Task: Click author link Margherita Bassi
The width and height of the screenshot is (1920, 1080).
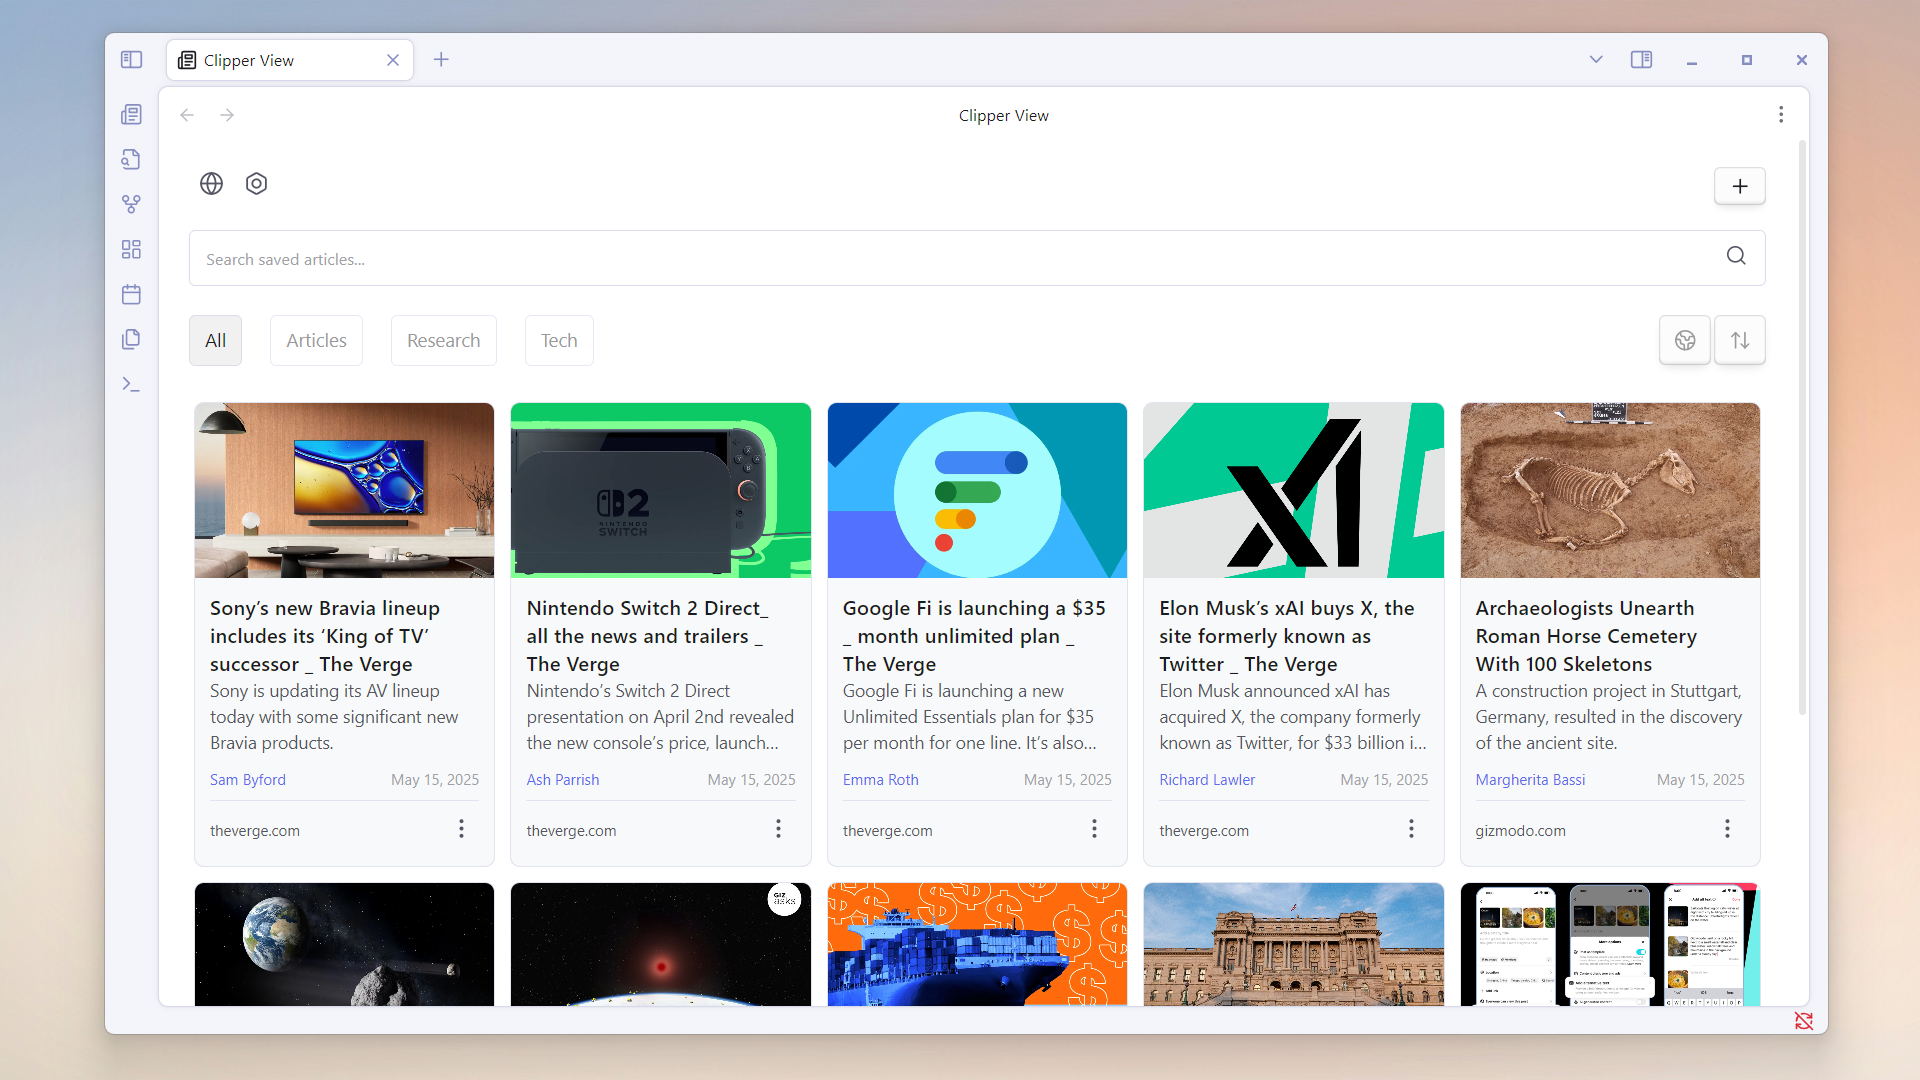Action: (1530, 780)
